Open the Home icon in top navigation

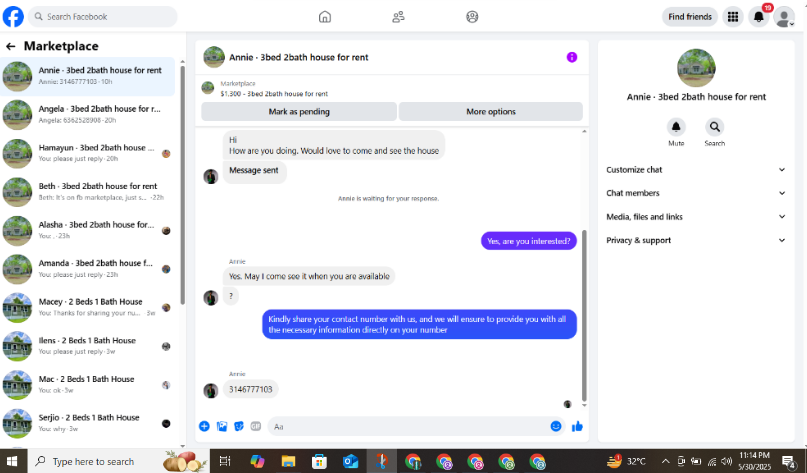[x=325, y=17]
